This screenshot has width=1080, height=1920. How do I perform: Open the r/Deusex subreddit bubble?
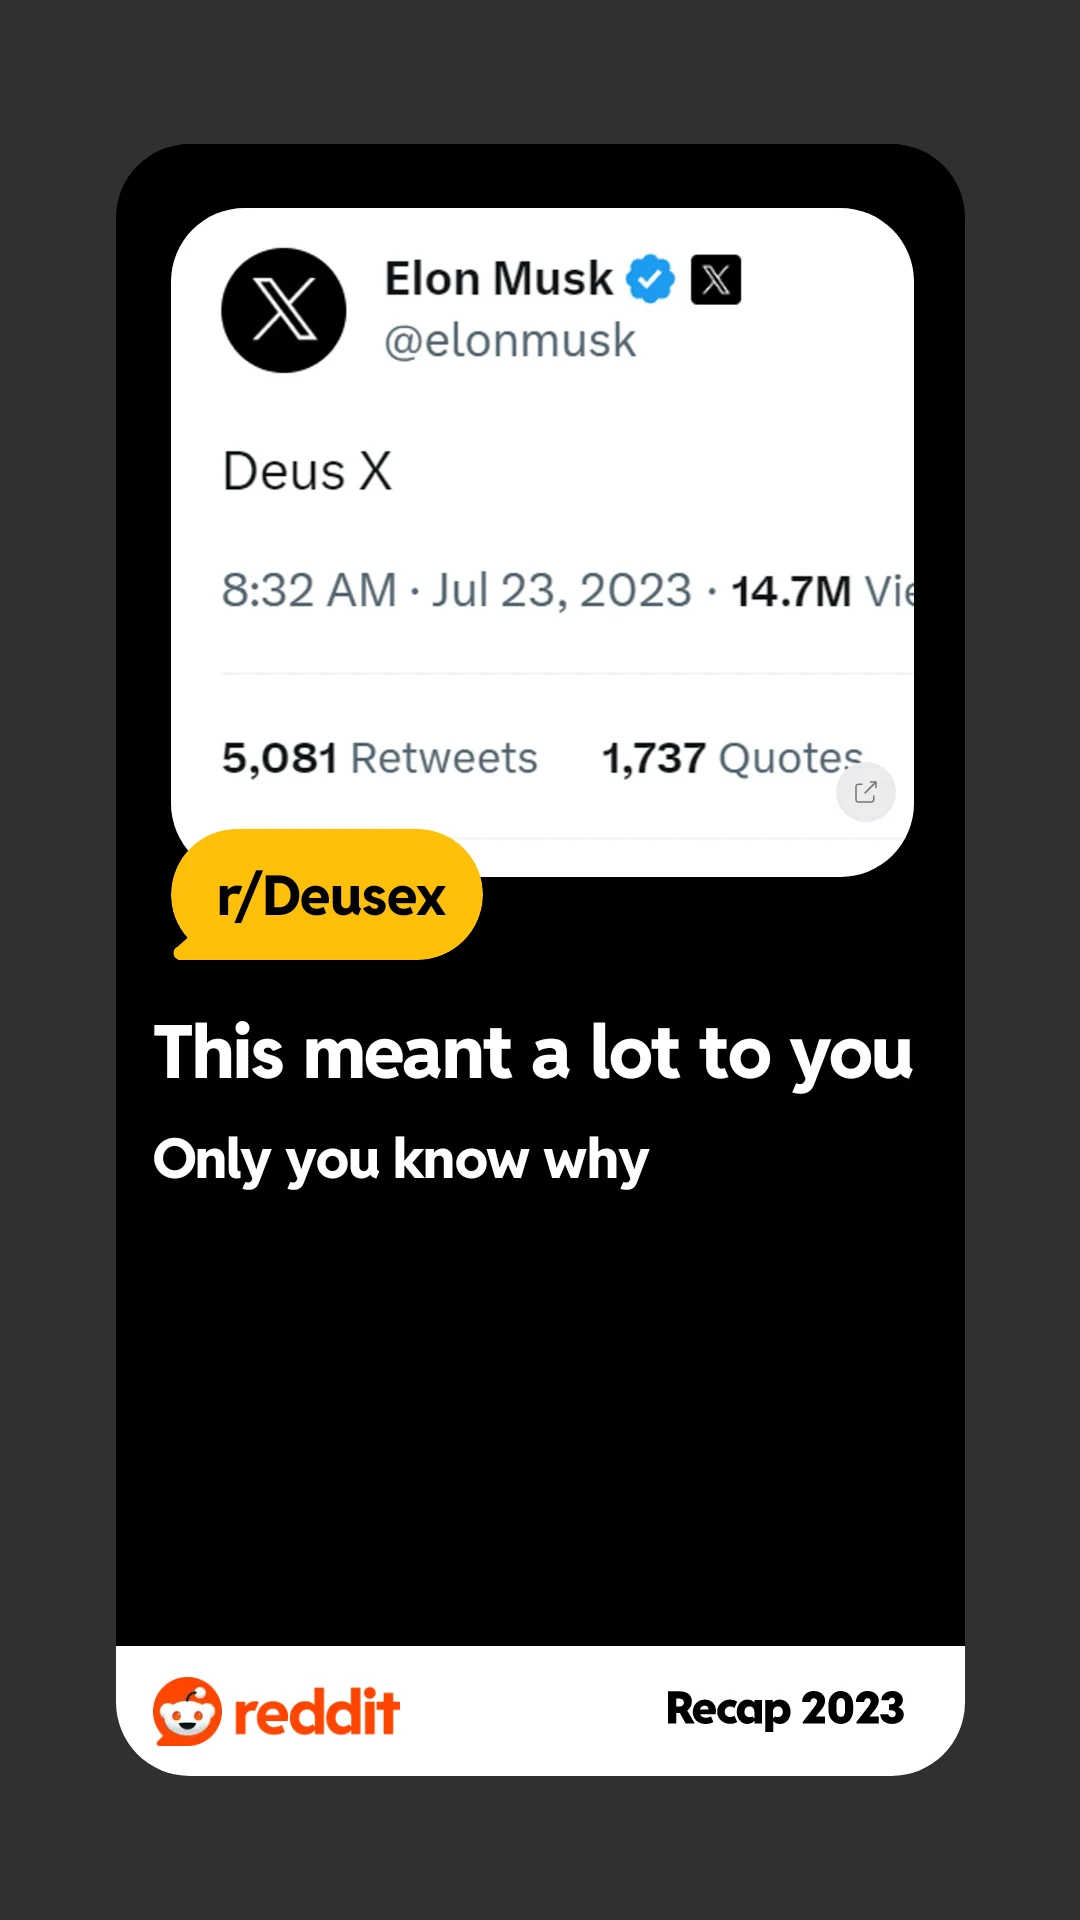pyautogui.click(x=328, y=895)
